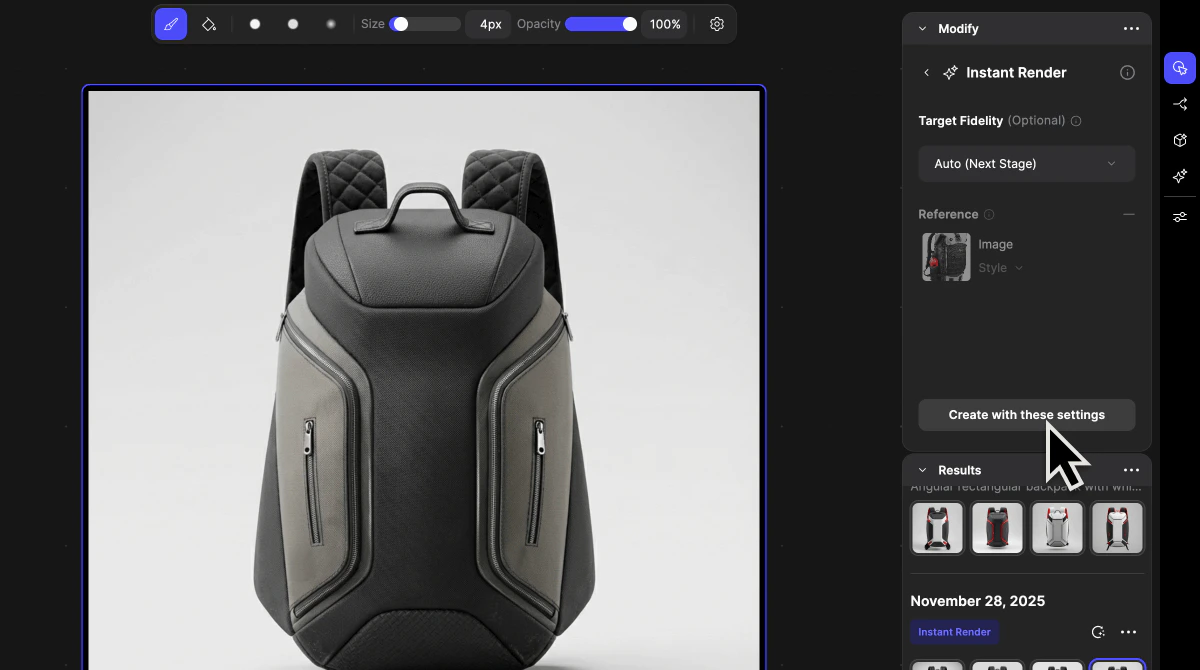Open Results panel more options menu
Image resolution: width=1200 pixels, height=670 pixels.
pos(1131,470)
